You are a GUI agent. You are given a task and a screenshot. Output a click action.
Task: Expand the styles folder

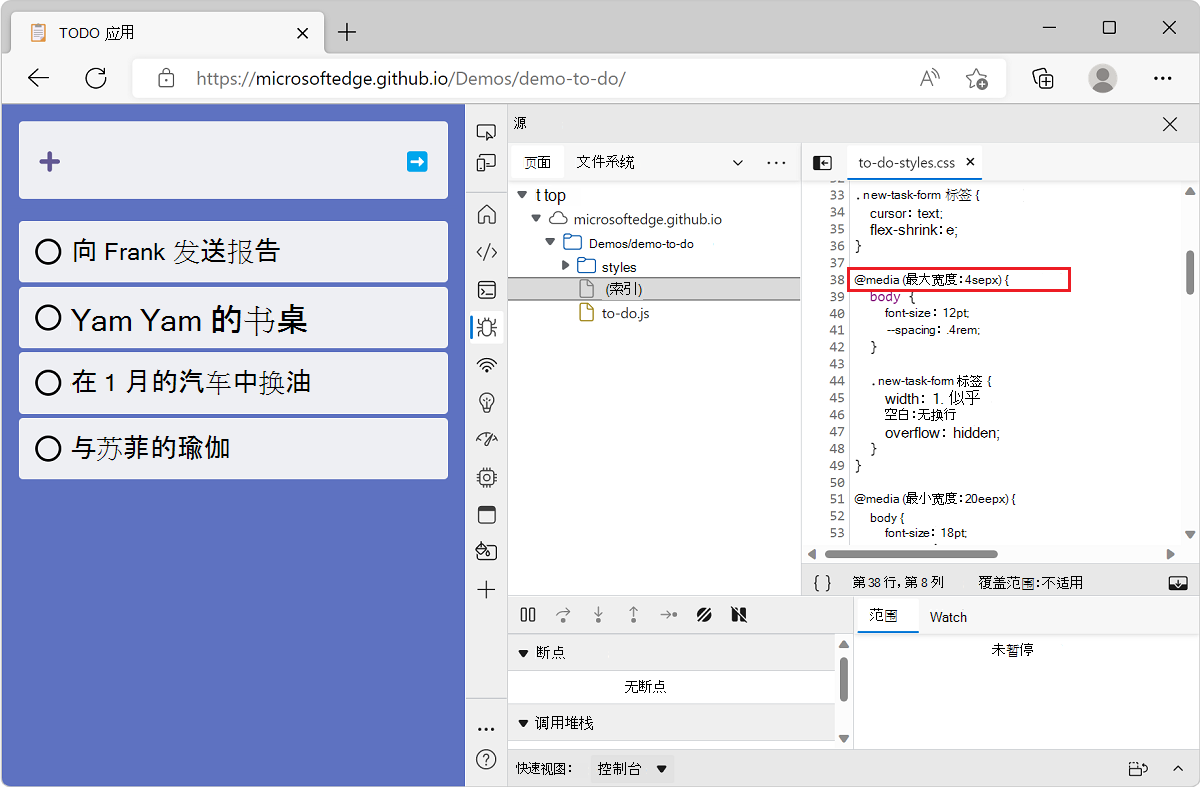(x=566, y=266)
